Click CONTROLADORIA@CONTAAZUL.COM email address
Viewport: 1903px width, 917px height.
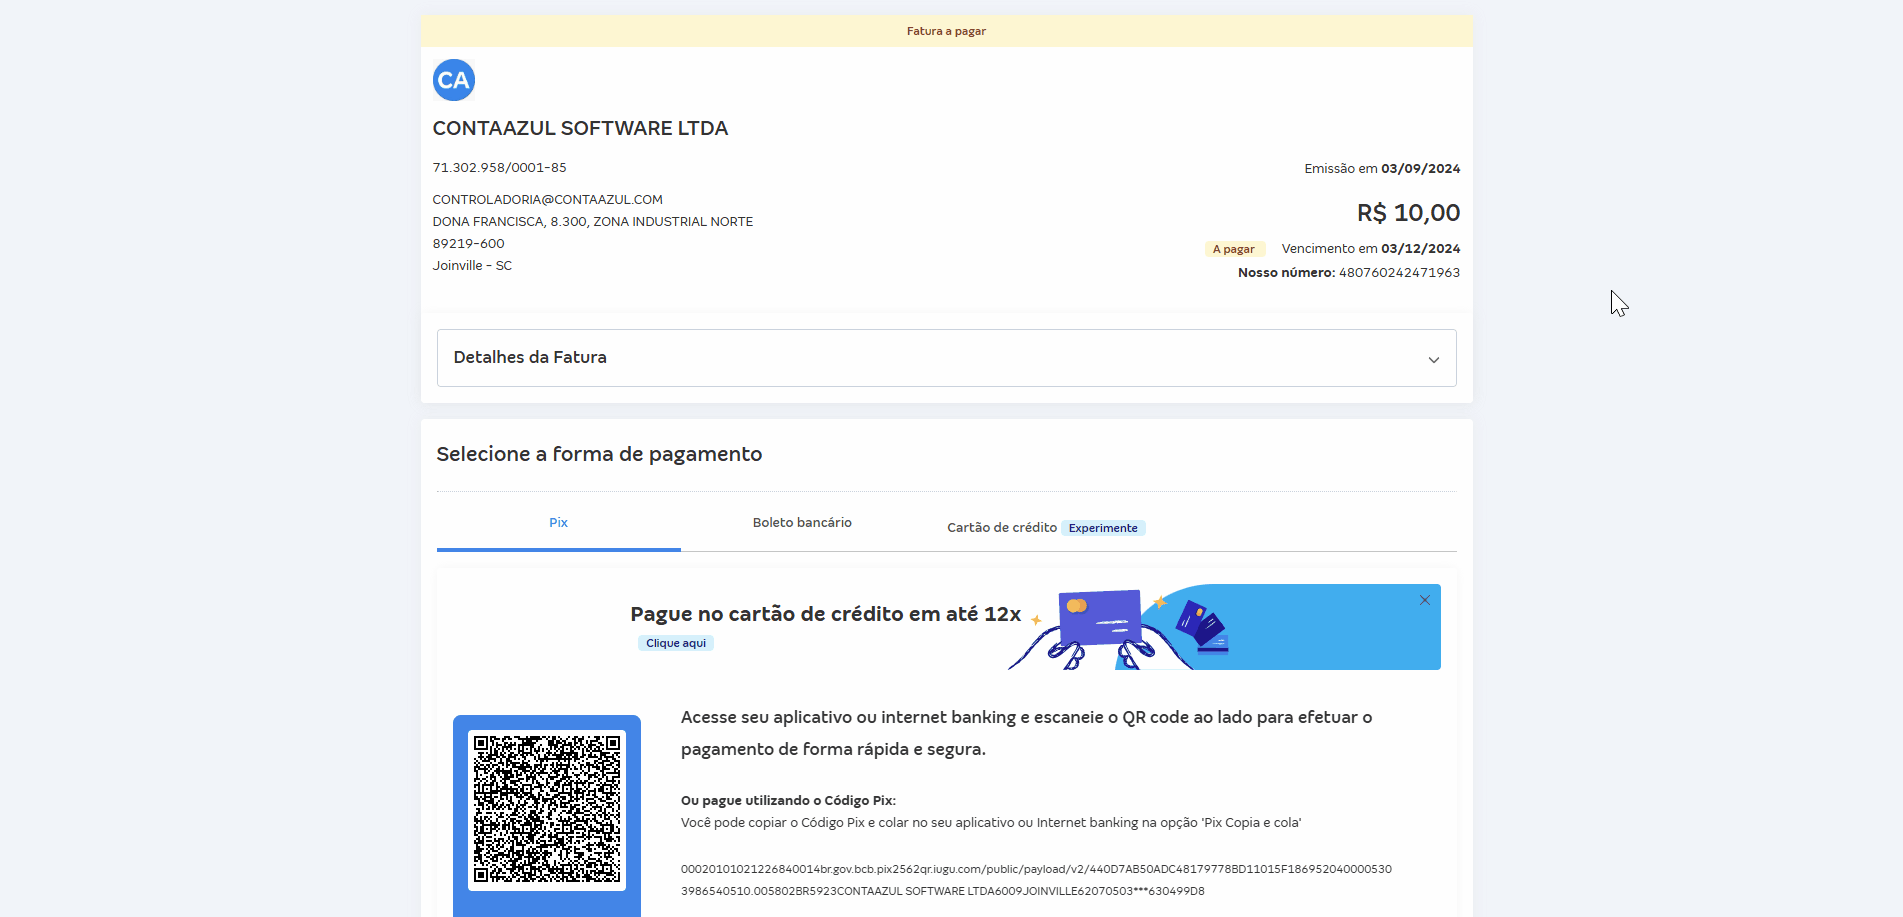tap(547, 200)
